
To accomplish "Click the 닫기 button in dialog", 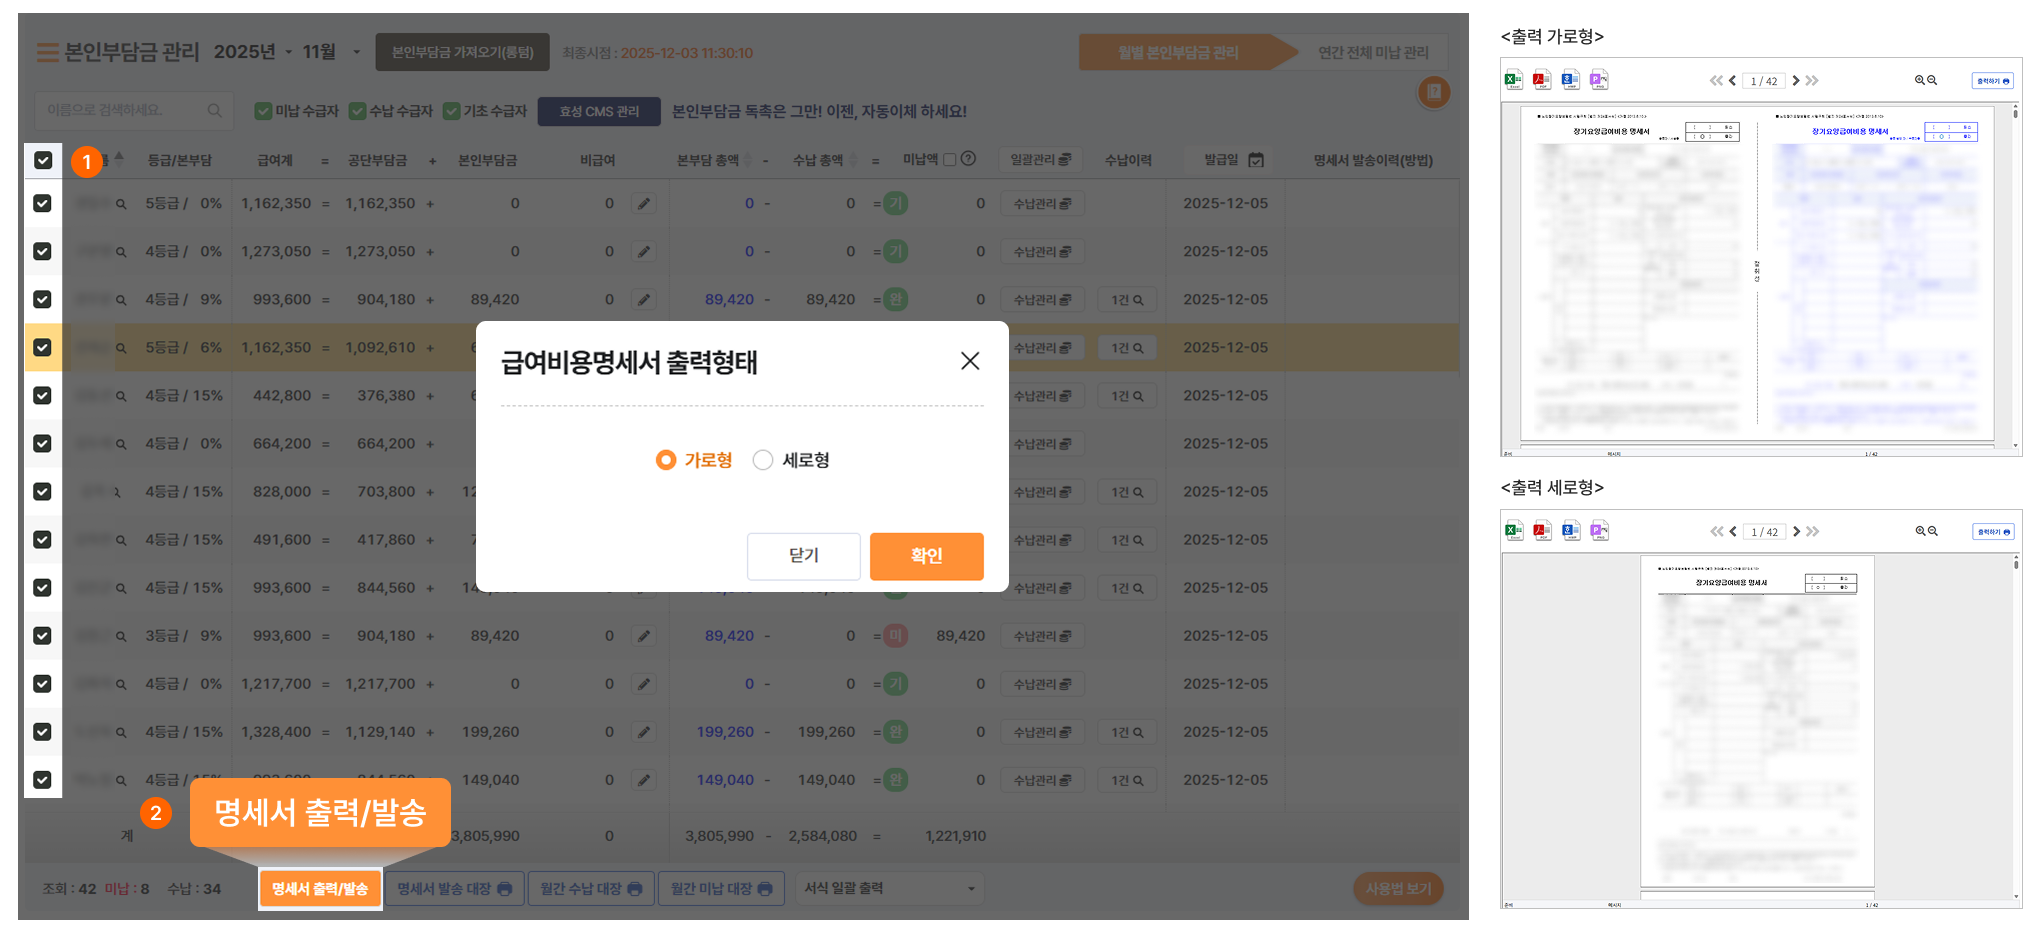I will [803, 556].
